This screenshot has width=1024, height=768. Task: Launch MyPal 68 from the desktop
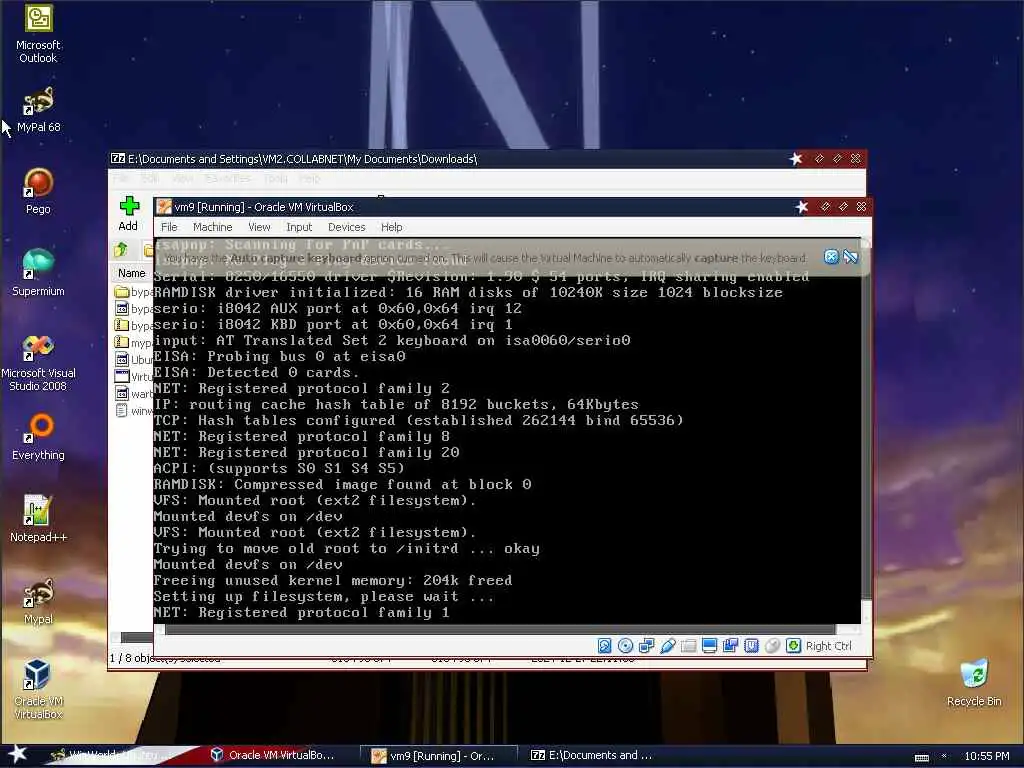click(38, 108)
